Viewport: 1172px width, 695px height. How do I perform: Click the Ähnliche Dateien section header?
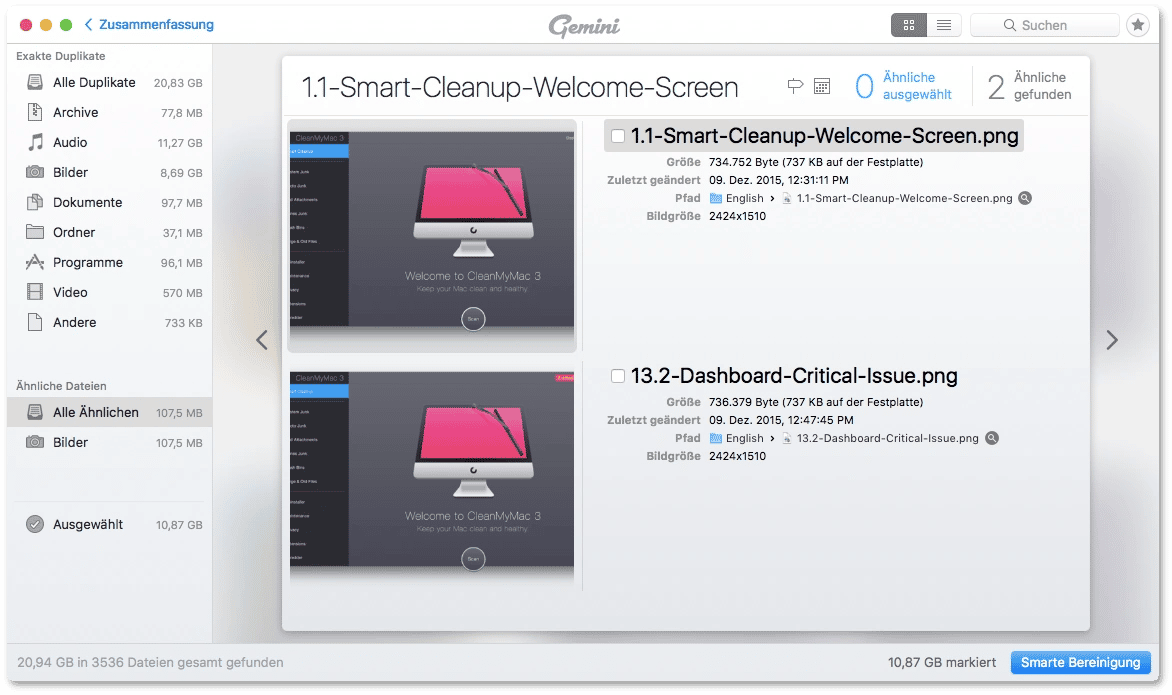point(61,386)
